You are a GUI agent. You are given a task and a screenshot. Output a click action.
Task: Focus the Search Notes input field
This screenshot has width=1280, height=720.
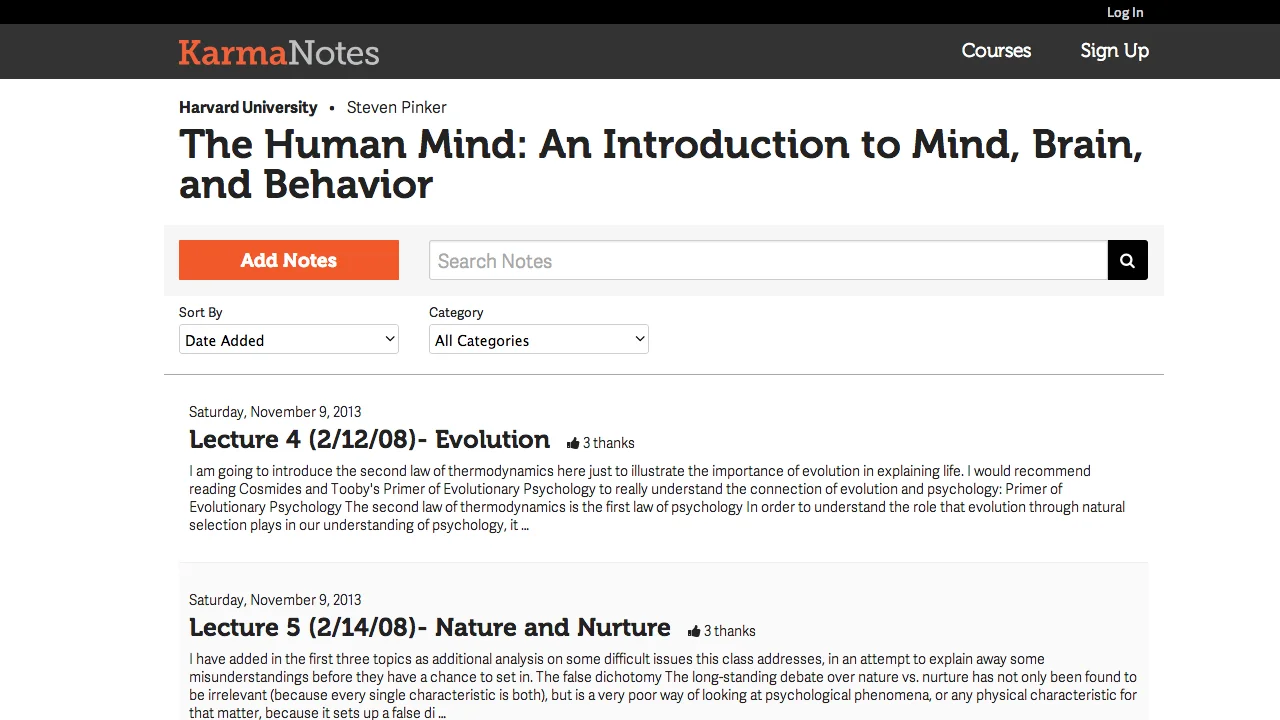(x=768, y=260)
